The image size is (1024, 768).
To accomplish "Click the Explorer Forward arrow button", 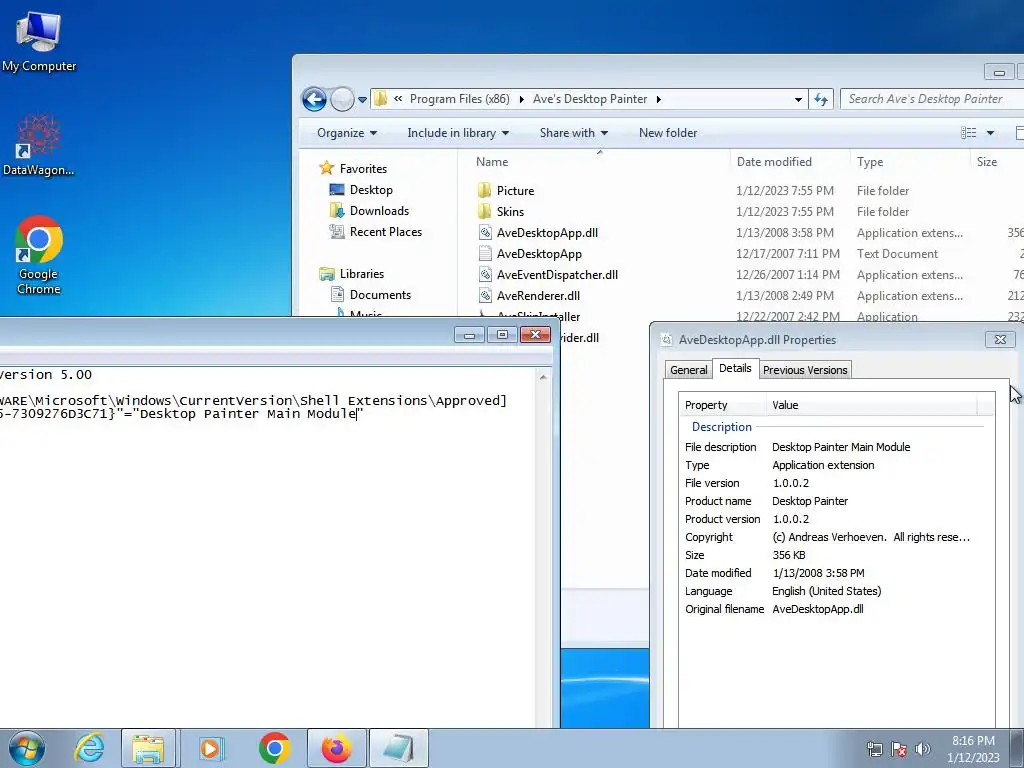I will point(342,99).
